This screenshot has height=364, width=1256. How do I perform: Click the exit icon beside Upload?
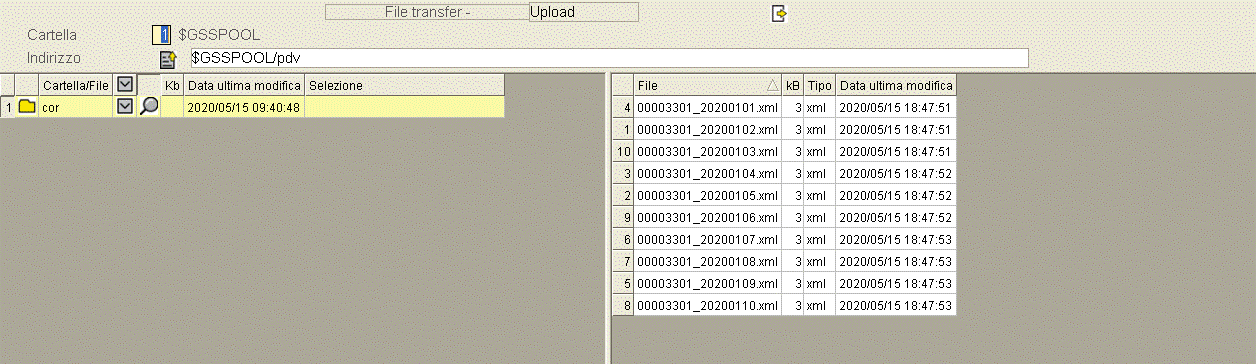(x=780, y=13)
